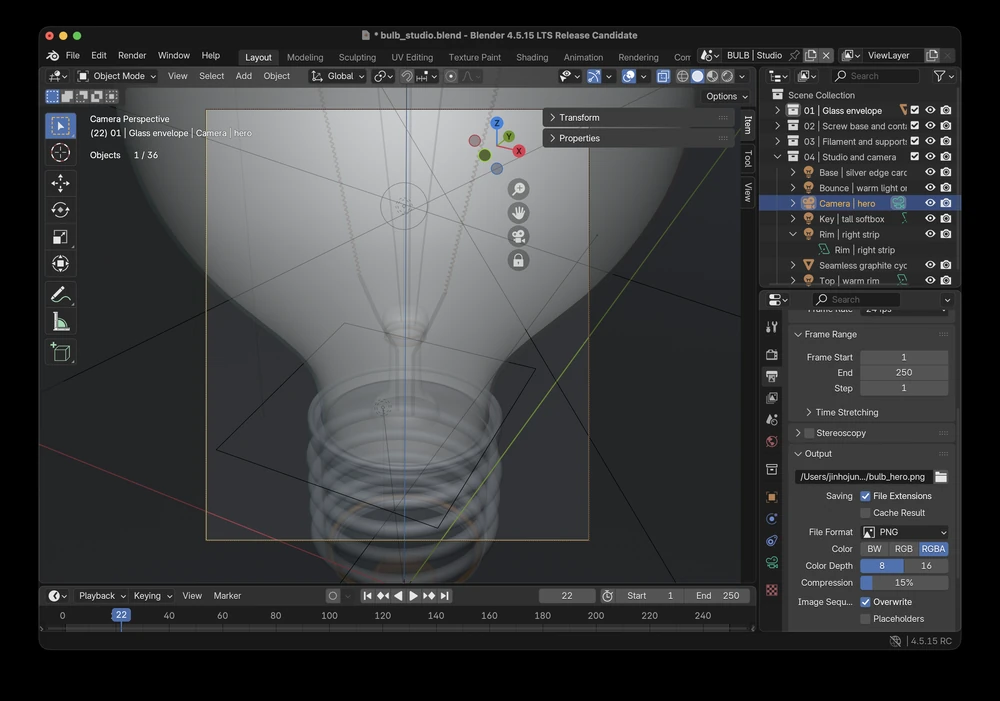The image size is (1000, 701).
Task: Select the Cursor tool
Action: pyautogui.click(x=61, y=152)
